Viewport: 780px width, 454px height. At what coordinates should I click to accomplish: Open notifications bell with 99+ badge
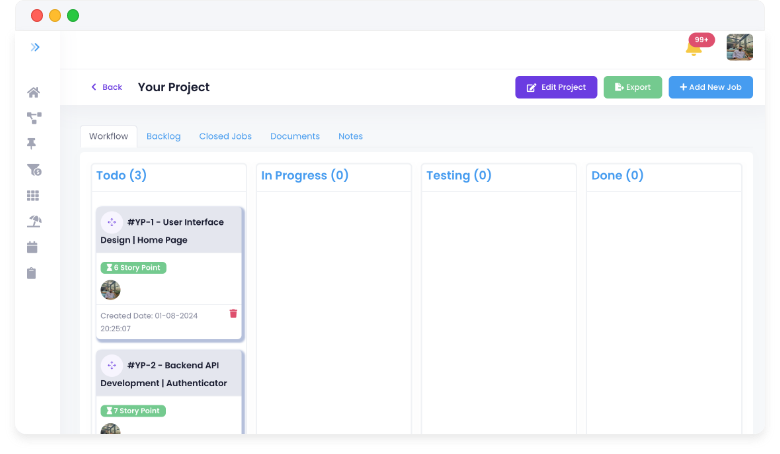pos(693,48)
